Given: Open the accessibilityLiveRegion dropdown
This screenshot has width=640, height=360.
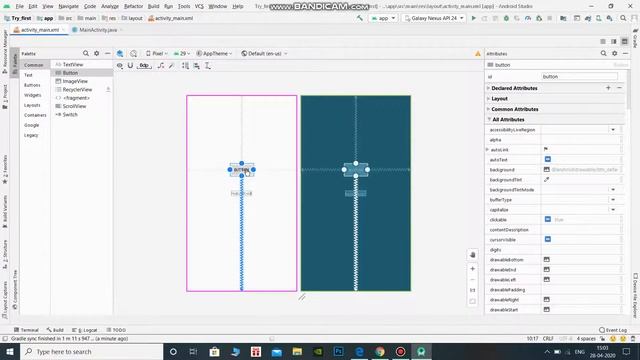Looking at the screenshot, I should [613, 130].
